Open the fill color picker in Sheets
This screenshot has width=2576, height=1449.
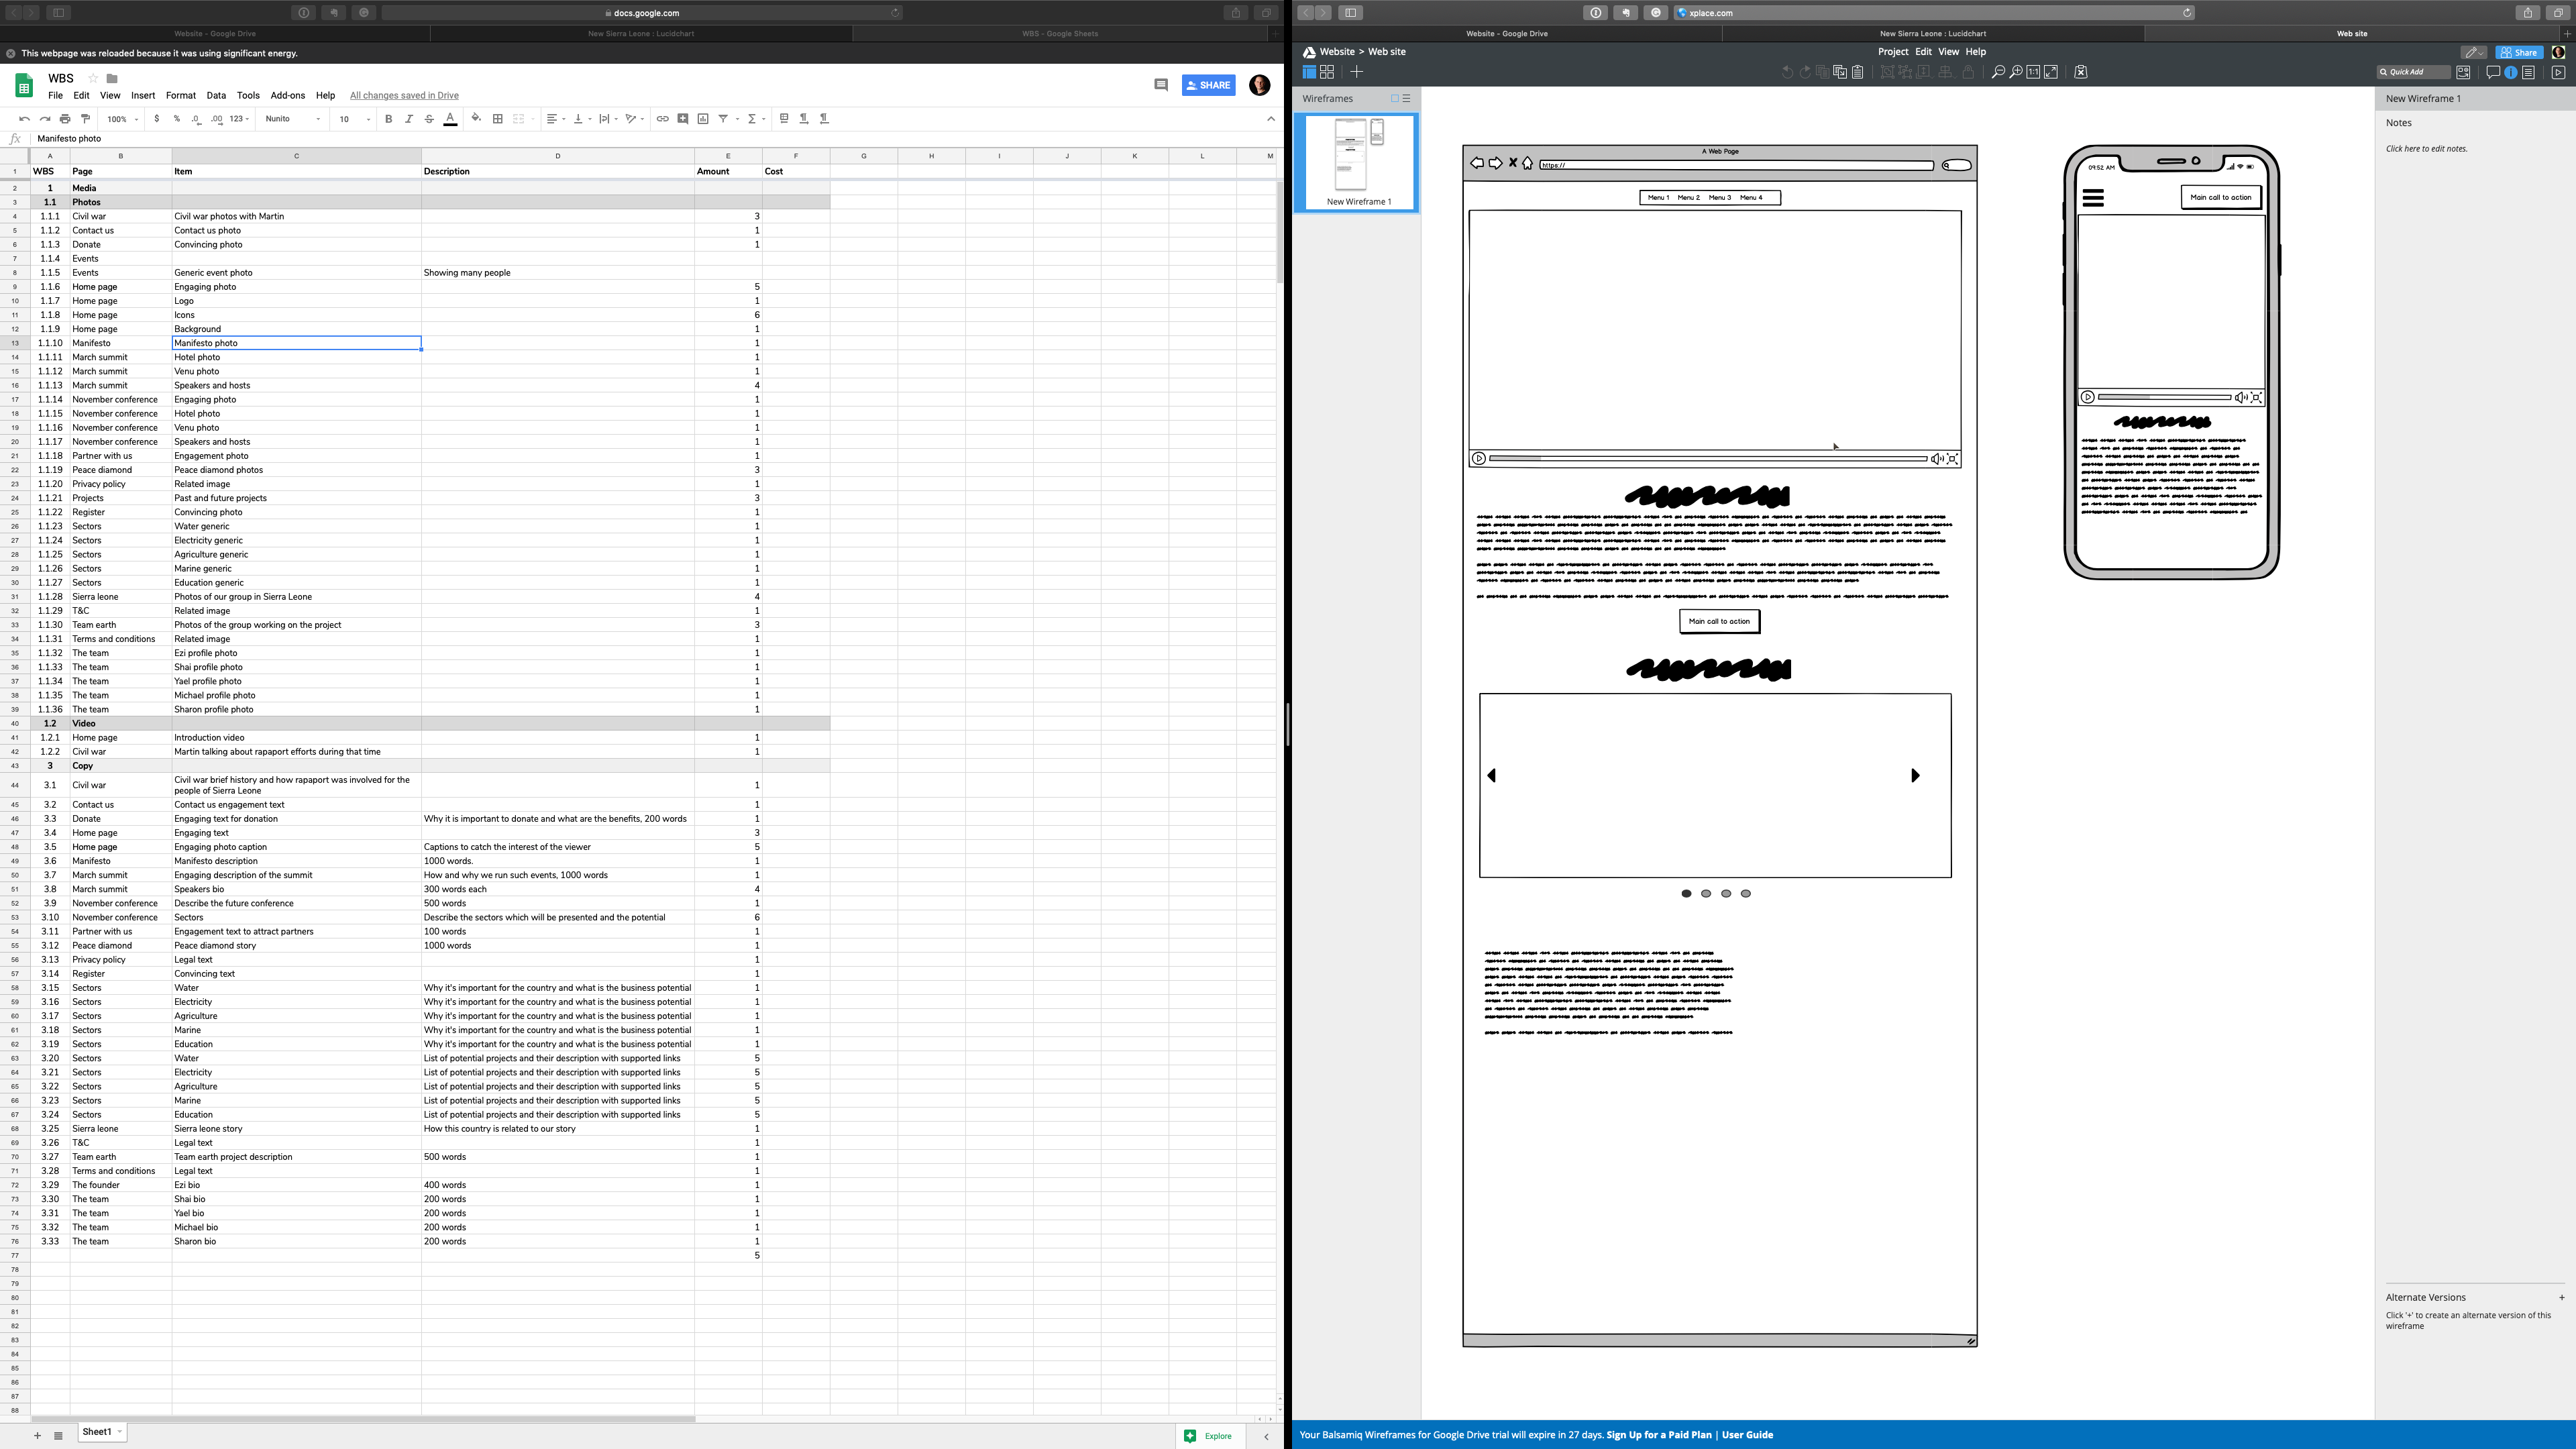tap(476, 119)
